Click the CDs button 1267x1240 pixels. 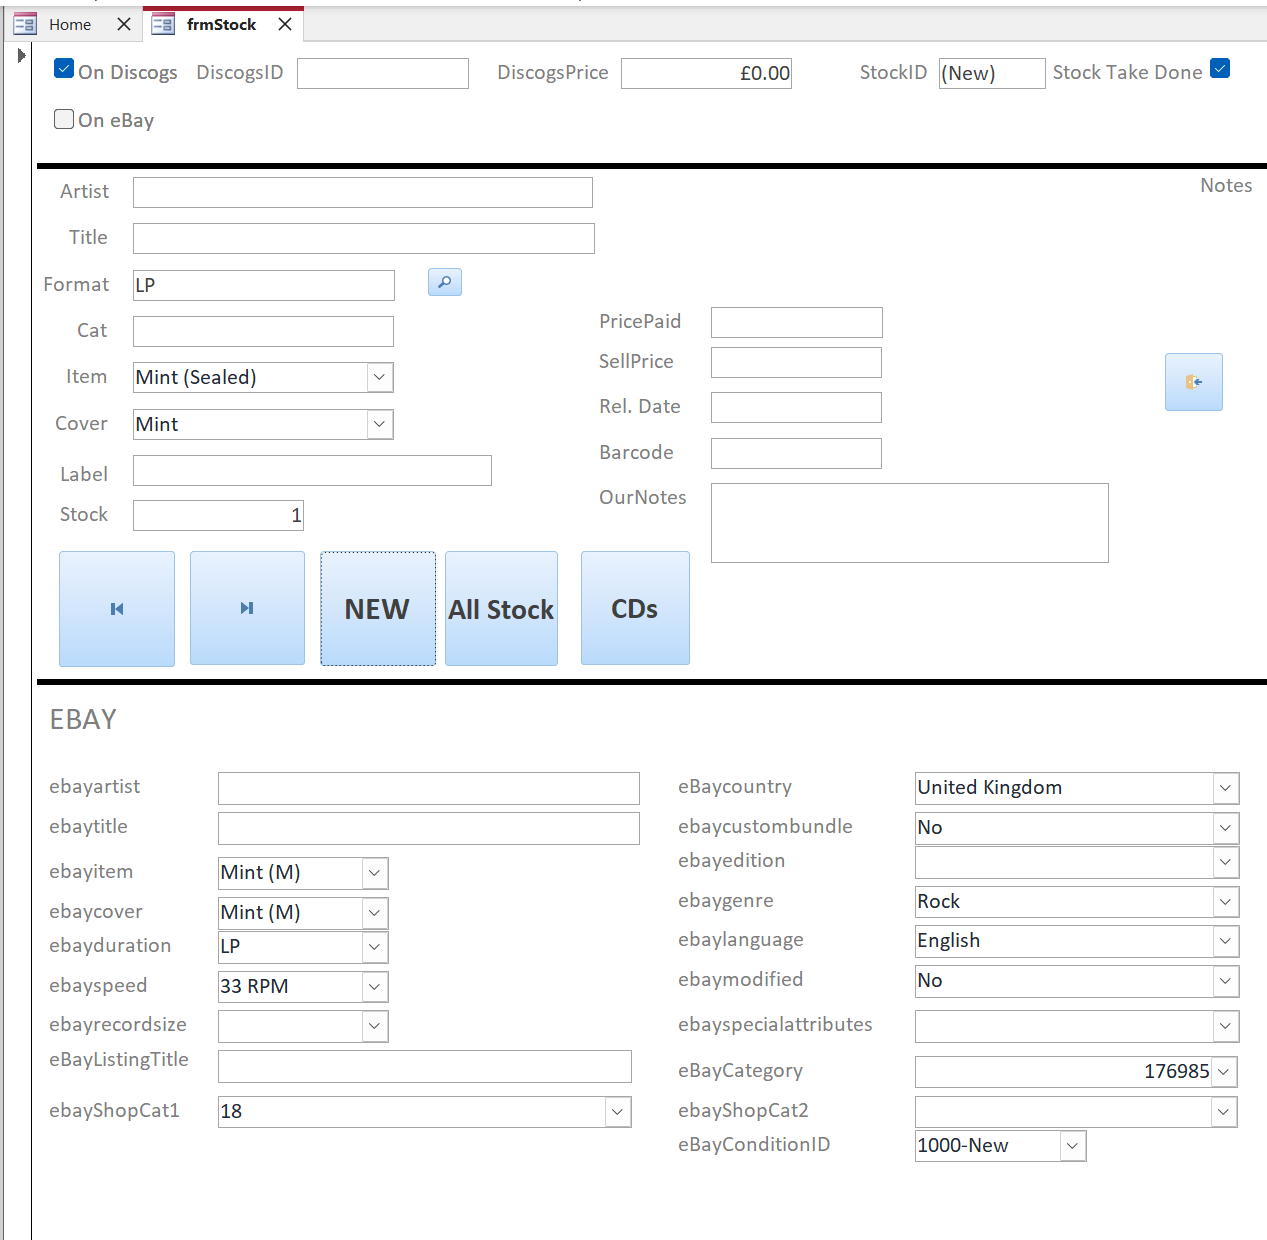(x=635, y=608)
